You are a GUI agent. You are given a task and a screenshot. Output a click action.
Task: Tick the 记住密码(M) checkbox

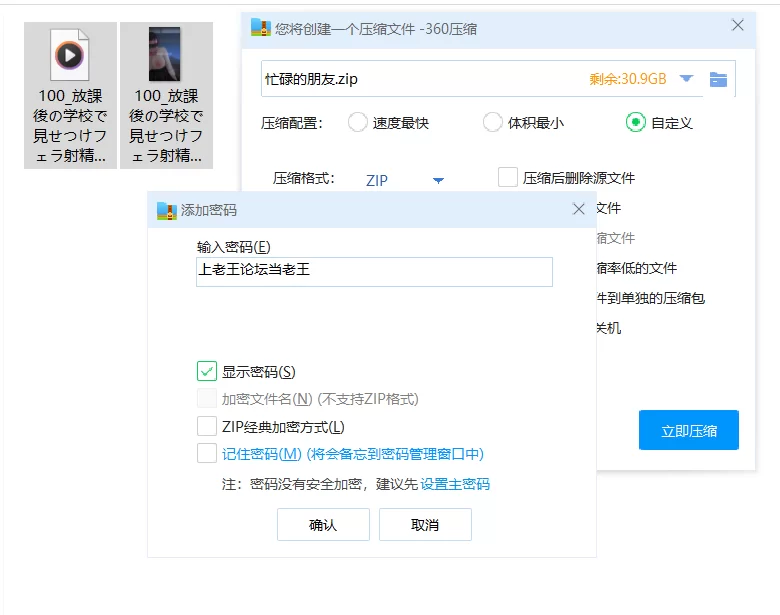(x=206, y=453)
